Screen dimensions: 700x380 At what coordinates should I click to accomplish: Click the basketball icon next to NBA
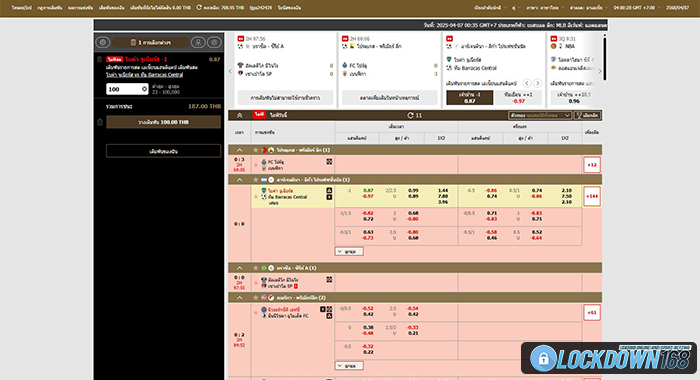coord(554,46)
